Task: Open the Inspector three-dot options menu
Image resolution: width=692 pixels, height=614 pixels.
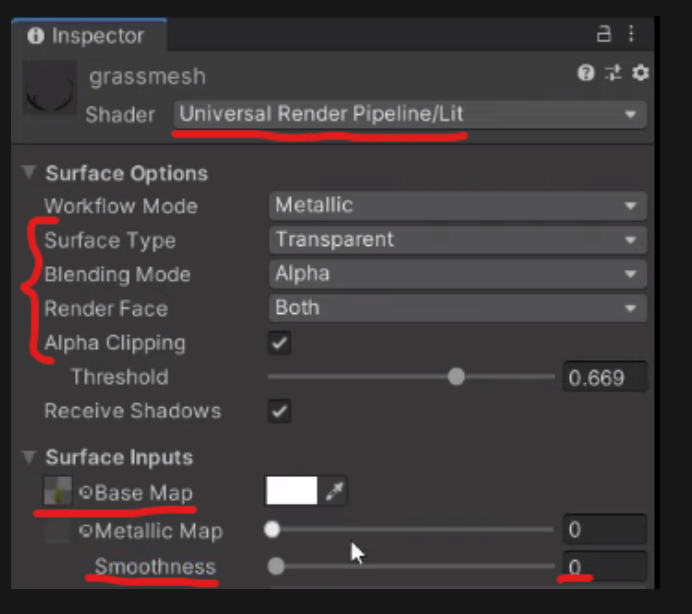Action: (x=631, y=34)
